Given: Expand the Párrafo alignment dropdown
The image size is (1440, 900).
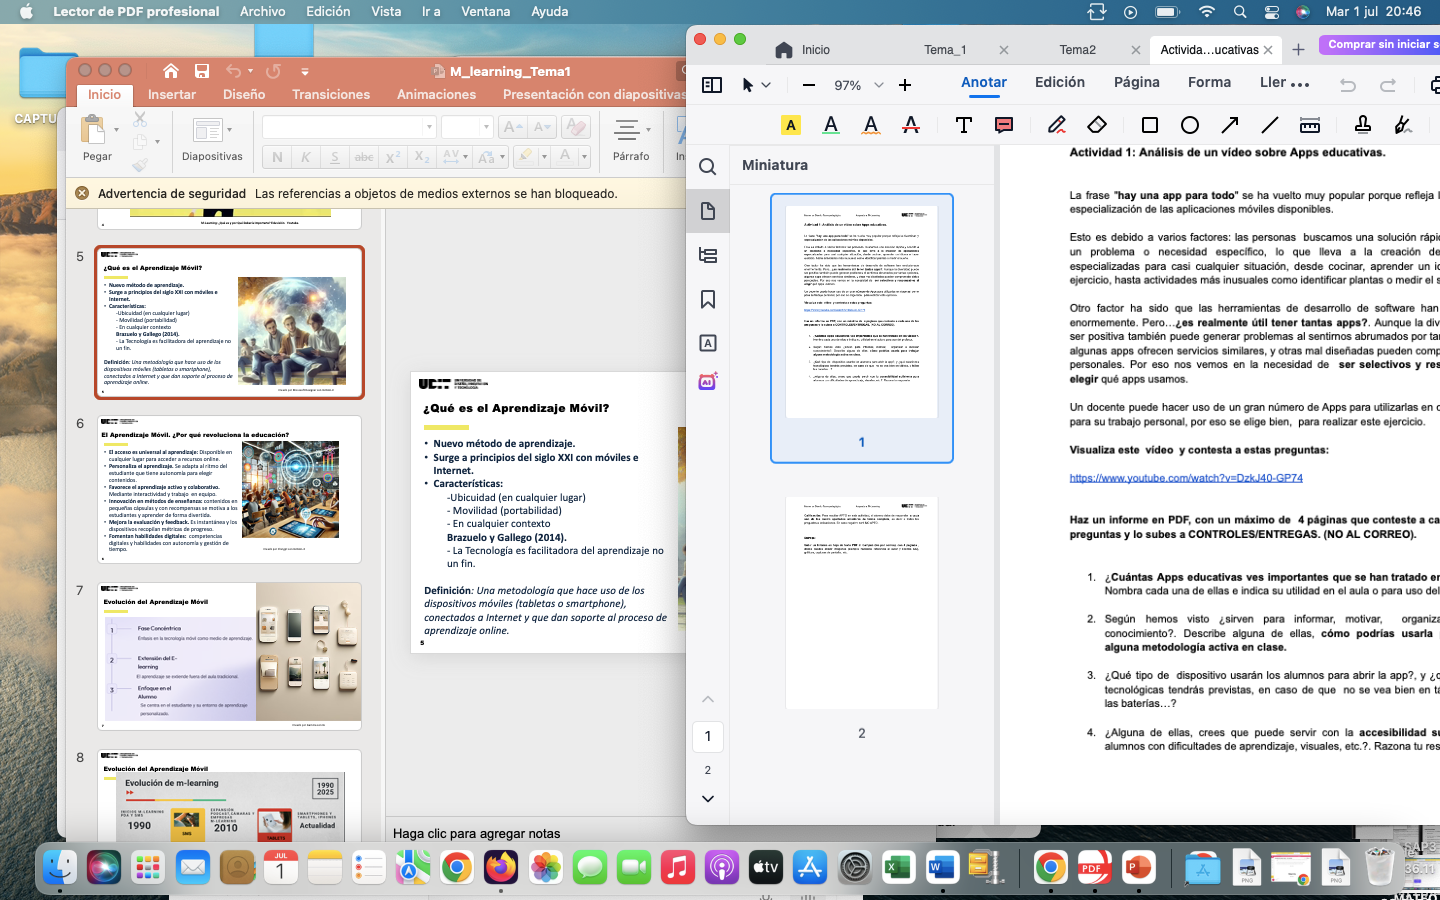Looking at the screenshot, I should 647,130.
